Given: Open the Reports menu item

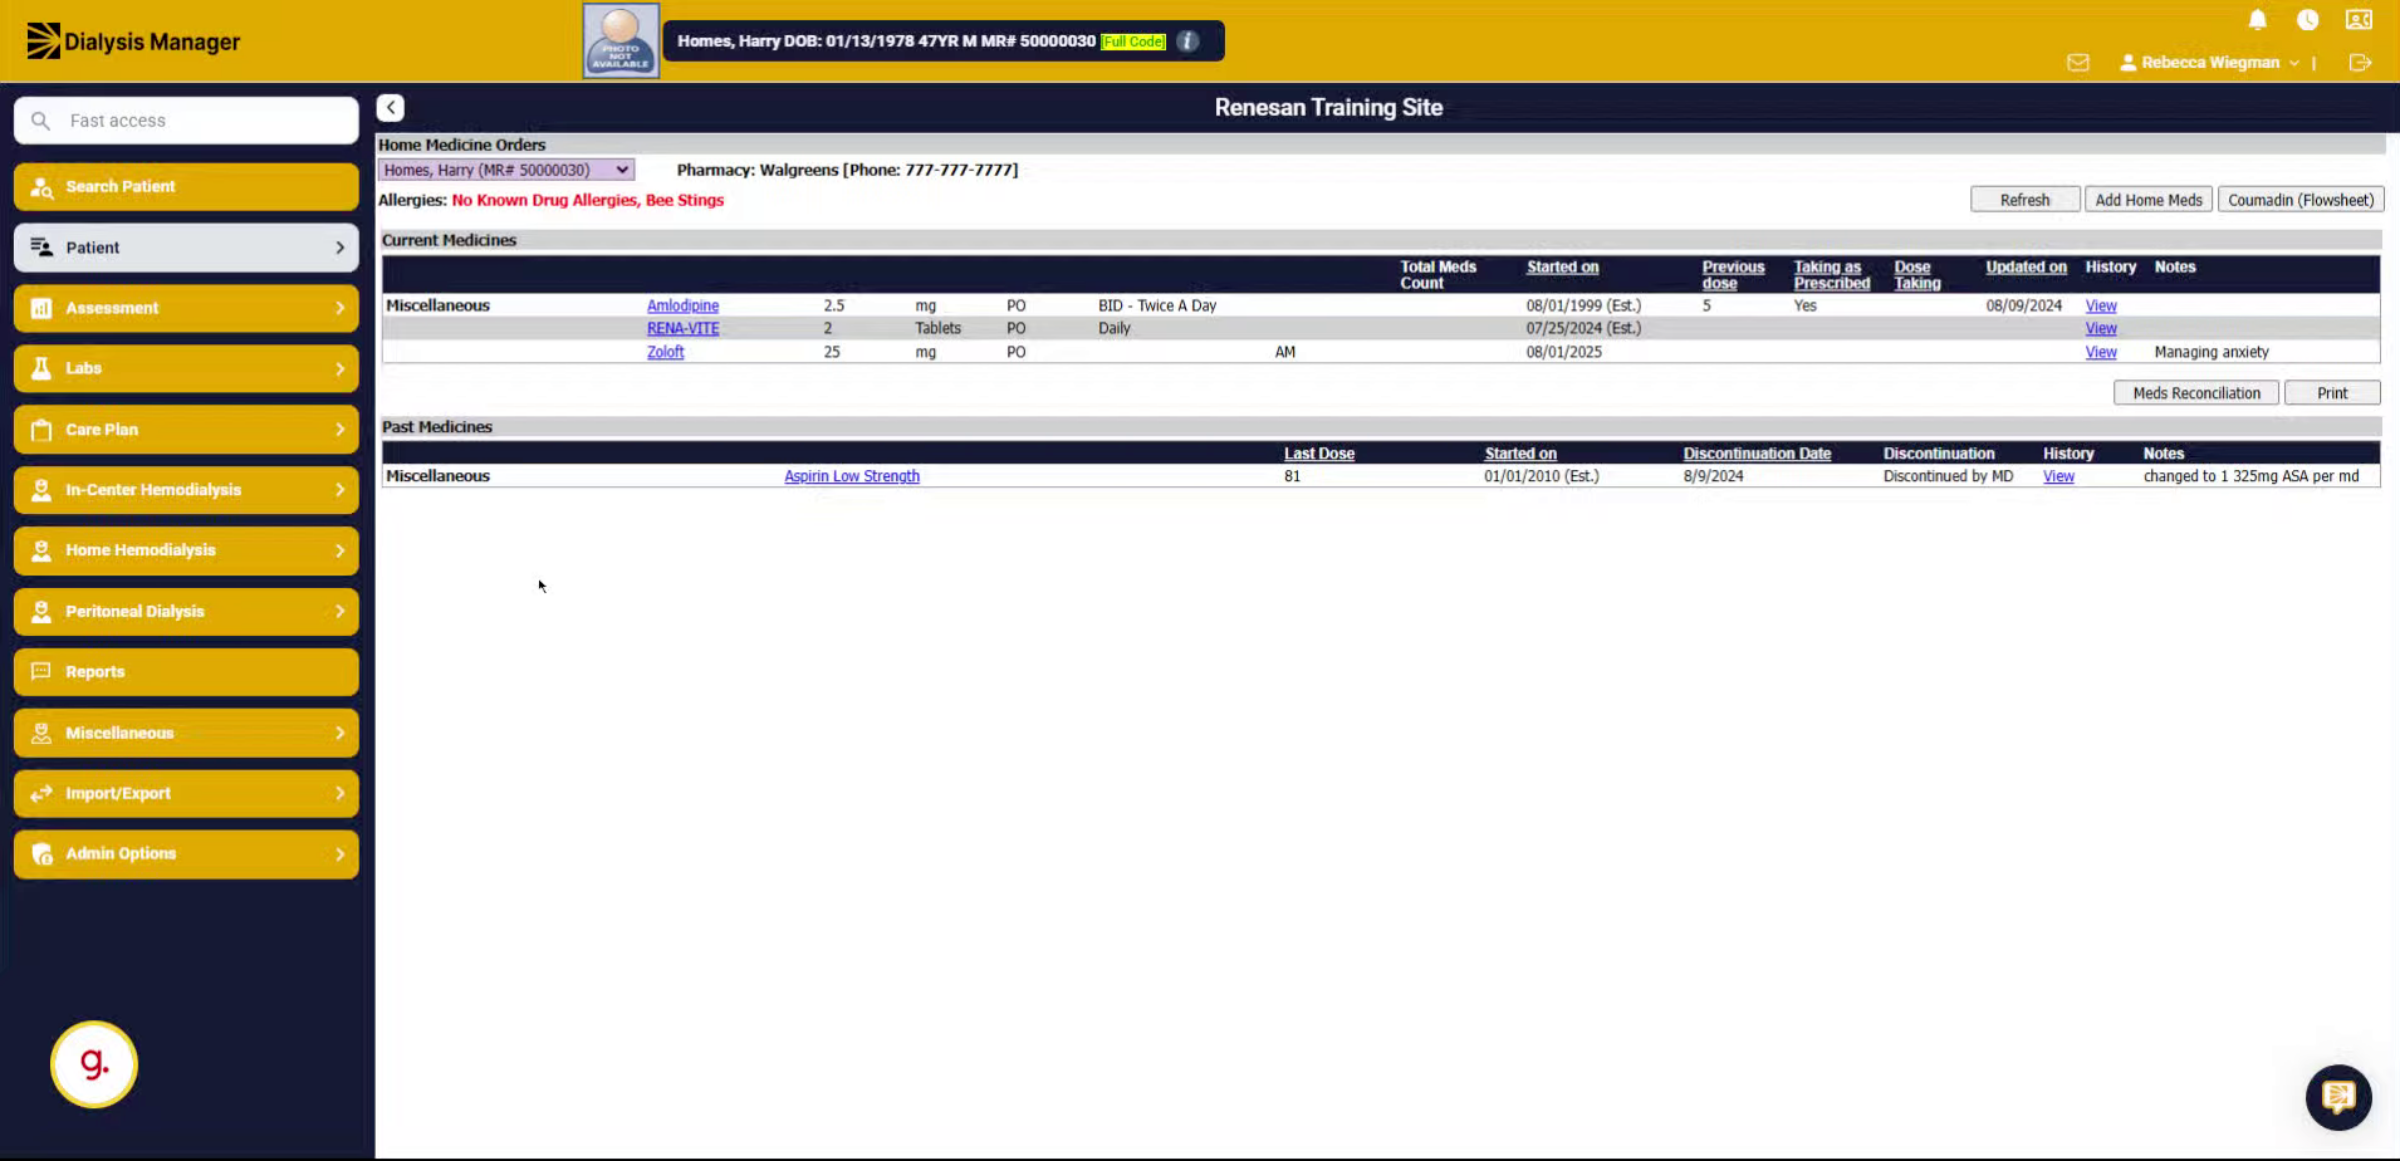Looking at the screenshot, I should point(186,672).
